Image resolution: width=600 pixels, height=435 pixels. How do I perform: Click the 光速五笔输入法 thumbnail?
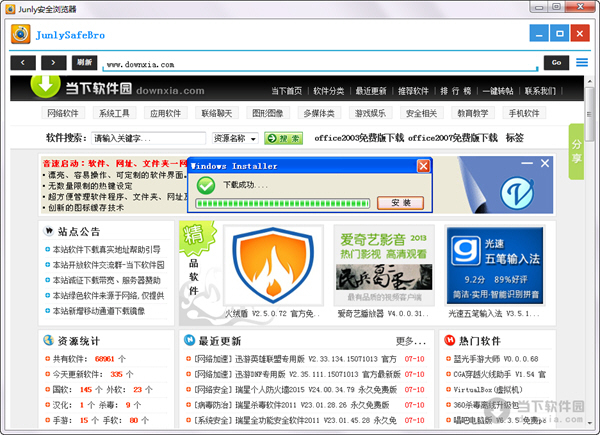[x=495, y=266]
